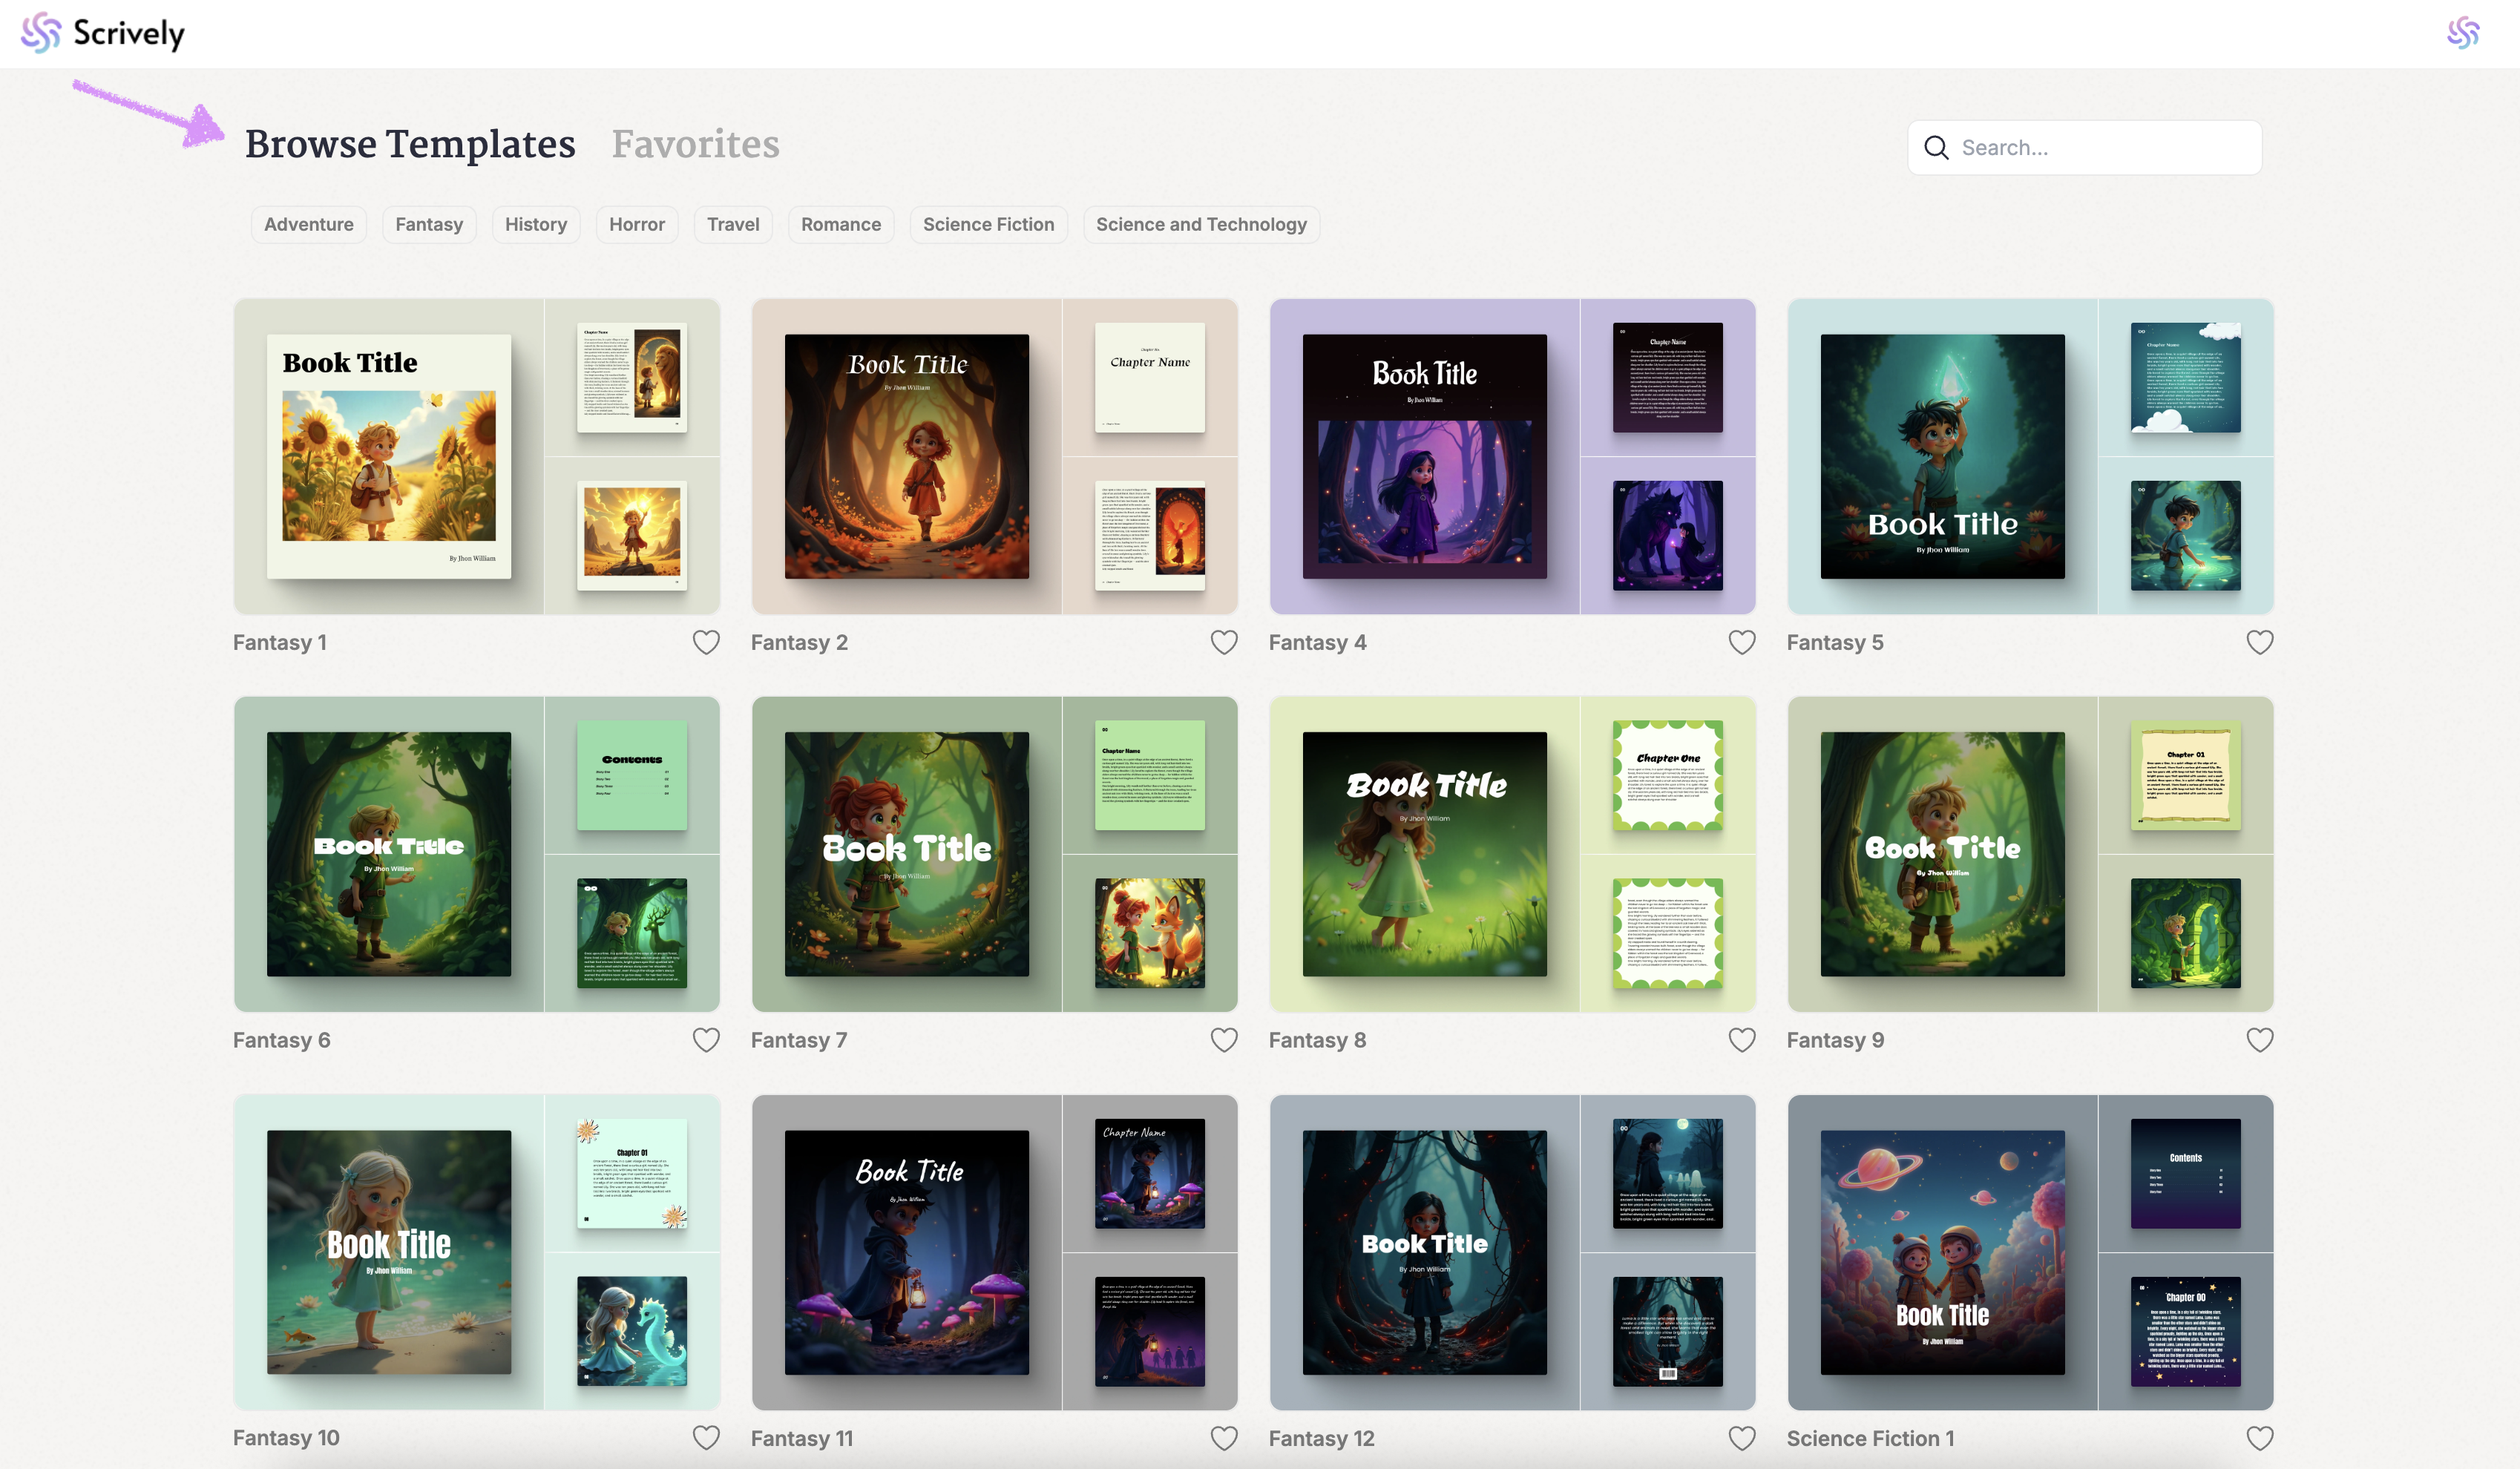Open the Fantasy 8 template cover preview
The height and width of the screenshot is (1469, 2520).
pos(1424,854)
